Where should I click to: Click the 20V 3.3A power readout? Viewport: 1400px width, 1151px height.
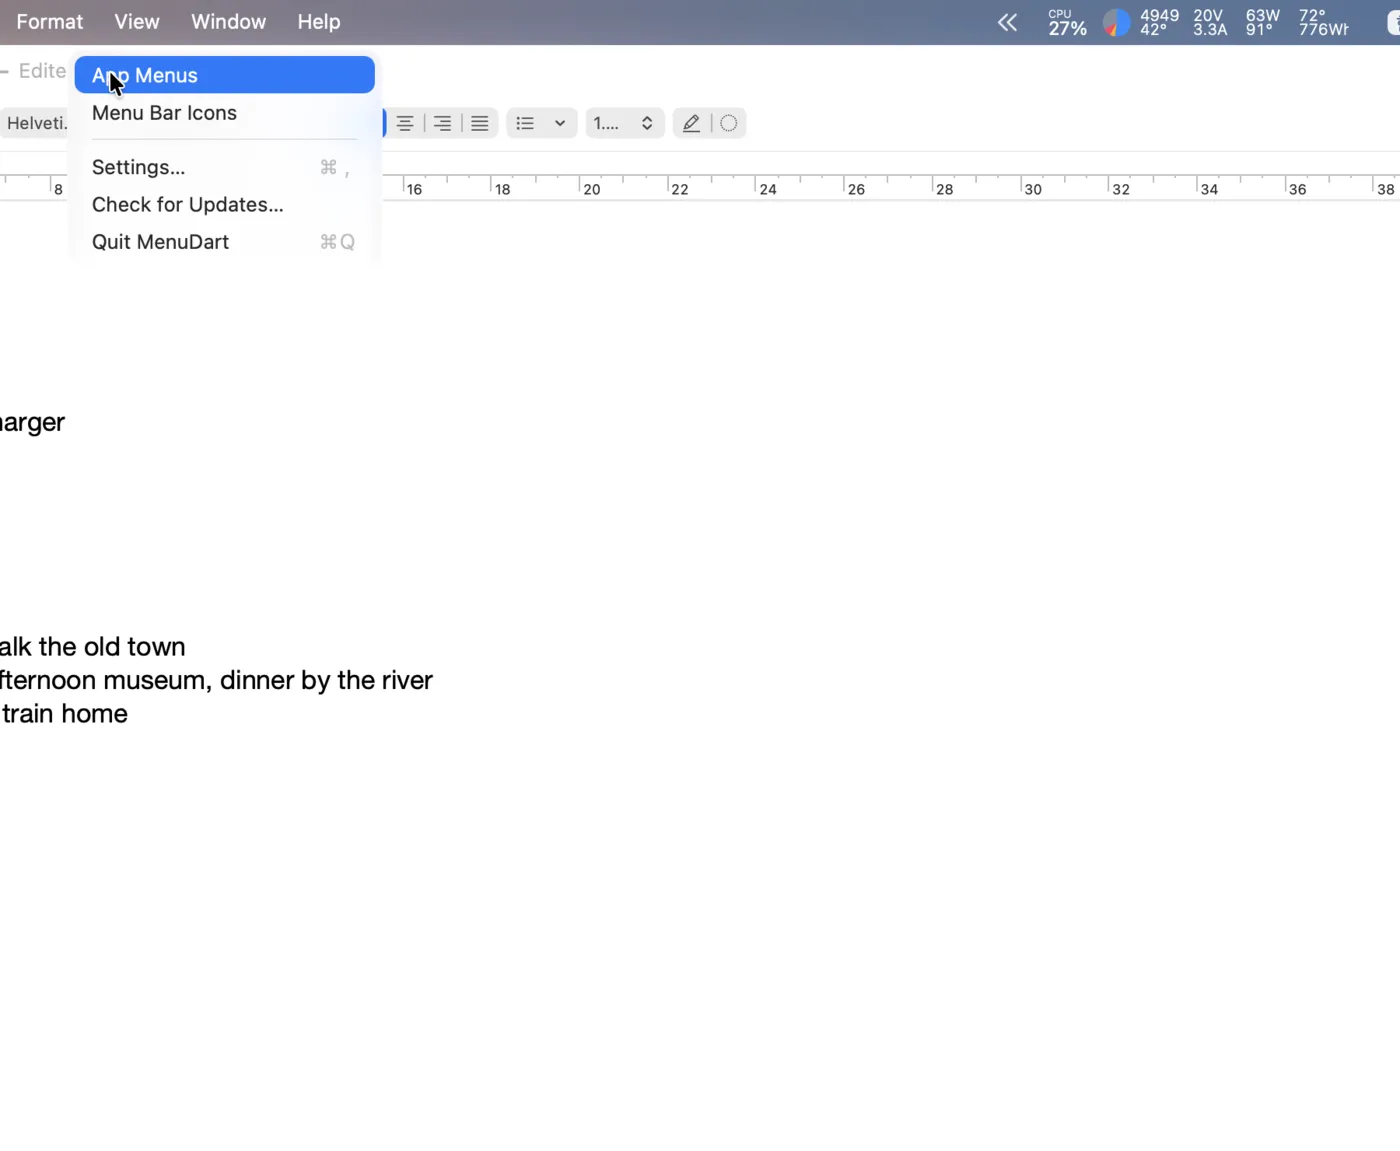point(1210,22)
